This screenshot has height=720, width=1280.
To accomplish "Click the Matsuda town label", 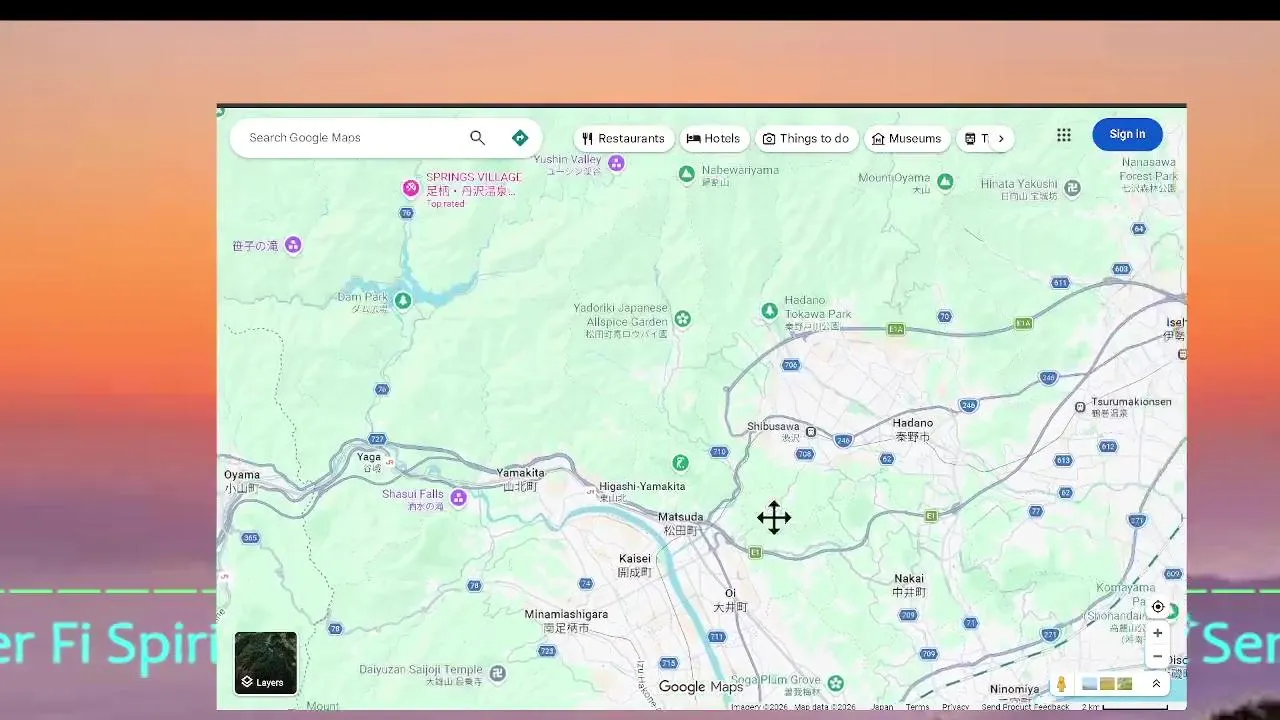I will pyautogui.click(x=680, y=524).
